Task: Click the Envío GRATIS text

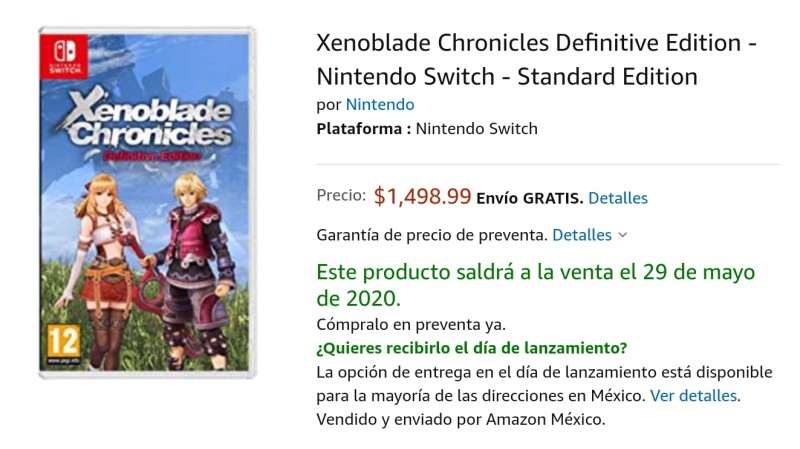Action: (x=530, y=198)
